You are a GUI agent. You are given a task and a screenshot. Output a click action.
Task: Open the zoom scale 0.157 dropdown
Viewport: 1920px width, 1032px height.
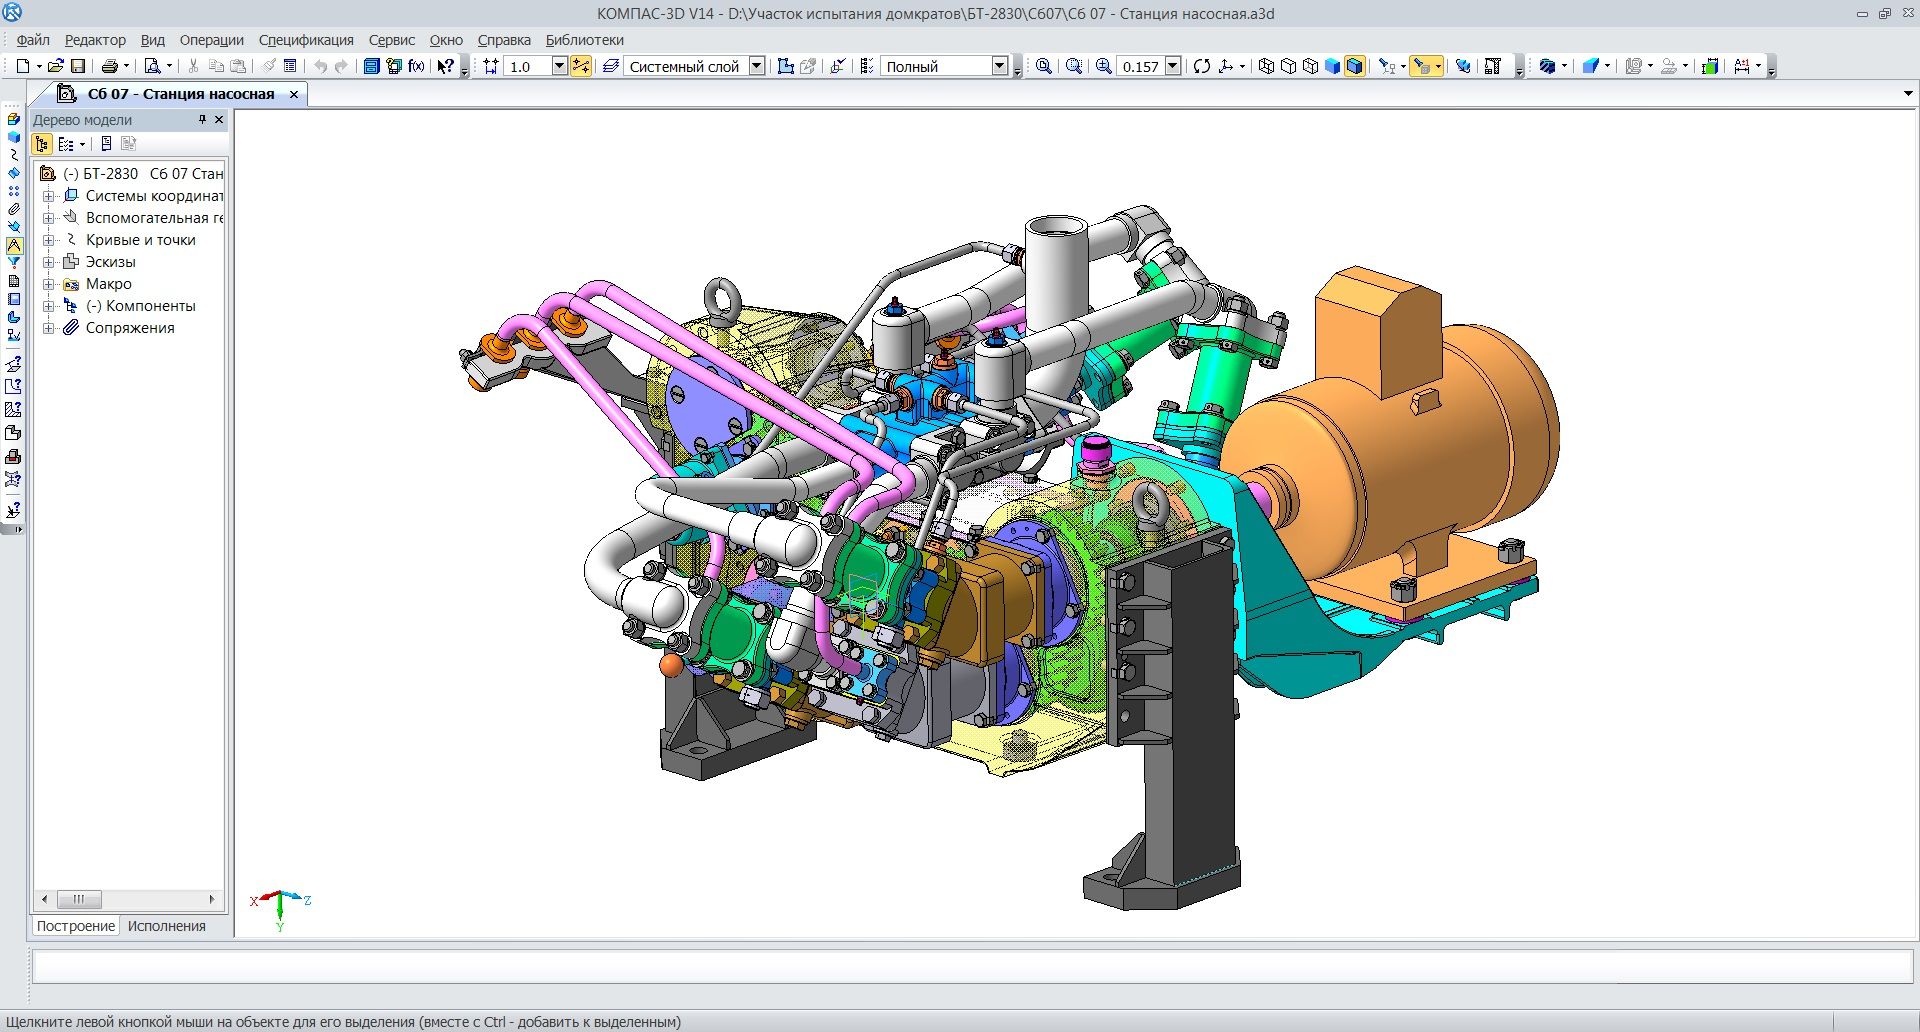(x=1173, y=66)
